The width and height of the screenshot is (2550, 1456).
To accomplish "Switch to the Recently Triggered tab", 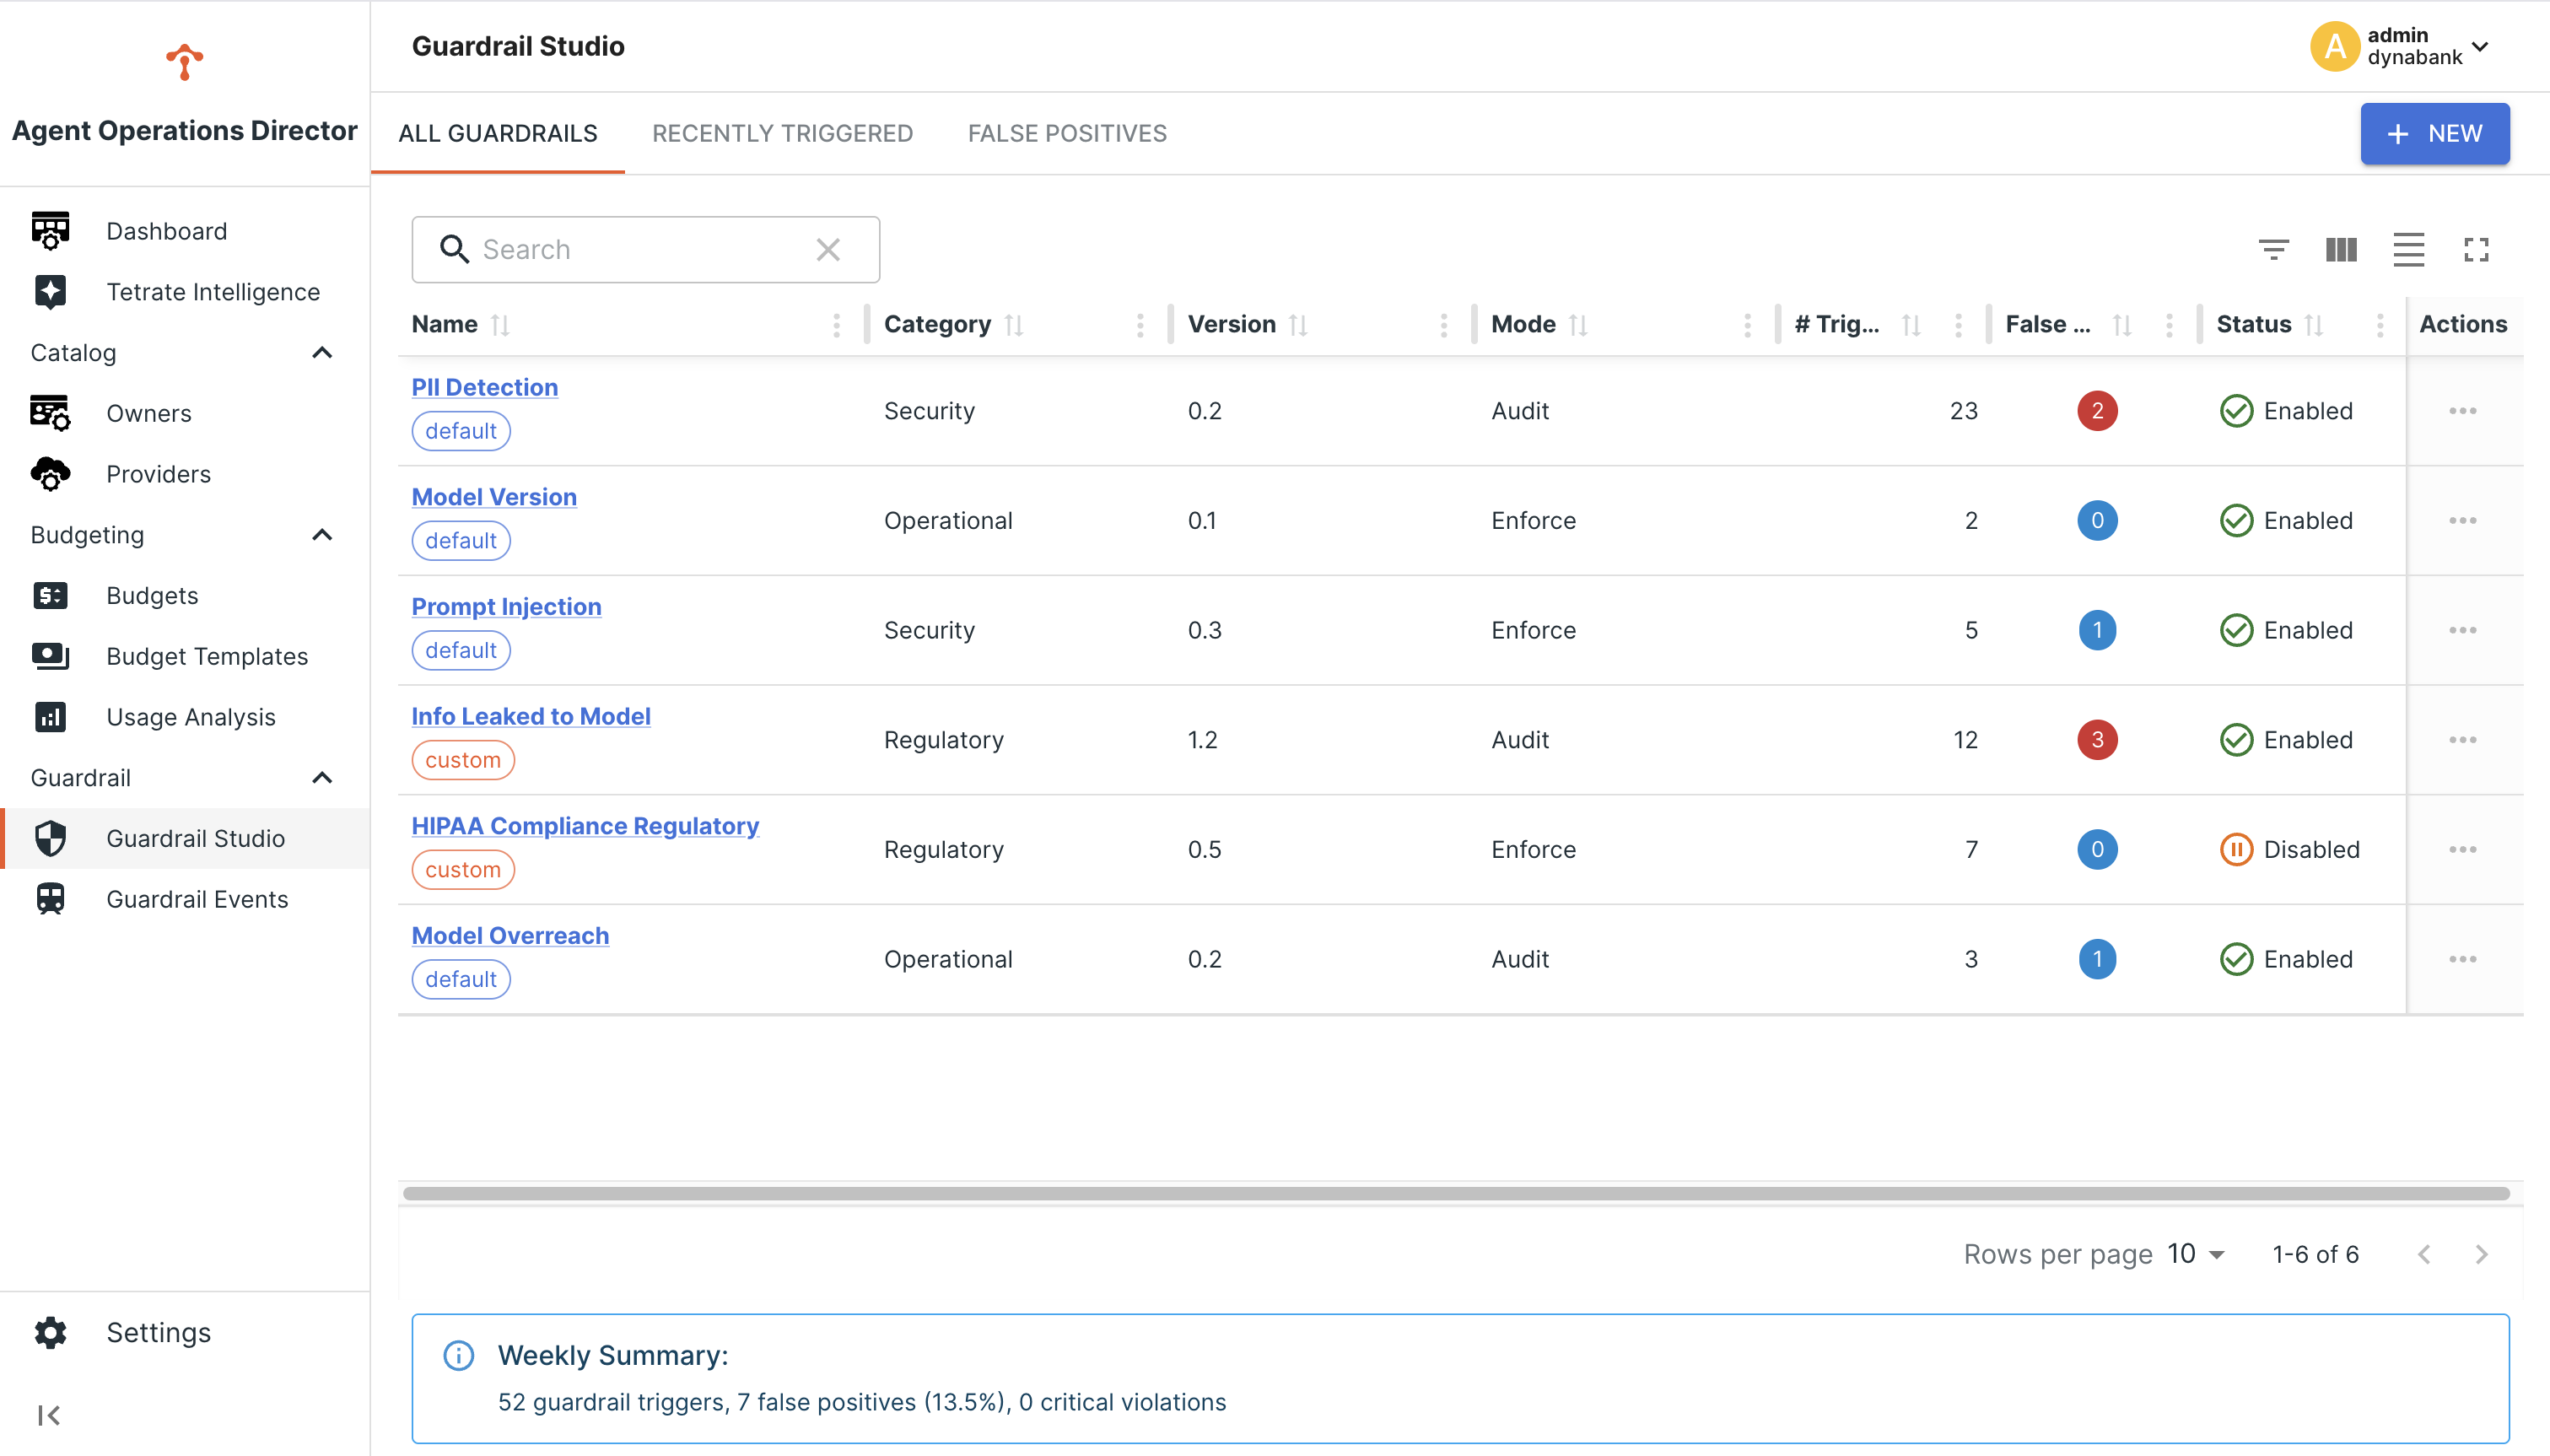I will coord(782,133).
